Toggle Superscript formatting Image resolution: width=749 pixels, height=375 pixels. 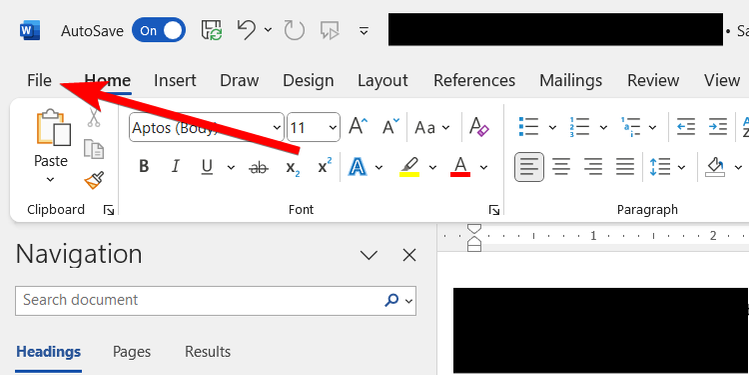tap(325, 165)
